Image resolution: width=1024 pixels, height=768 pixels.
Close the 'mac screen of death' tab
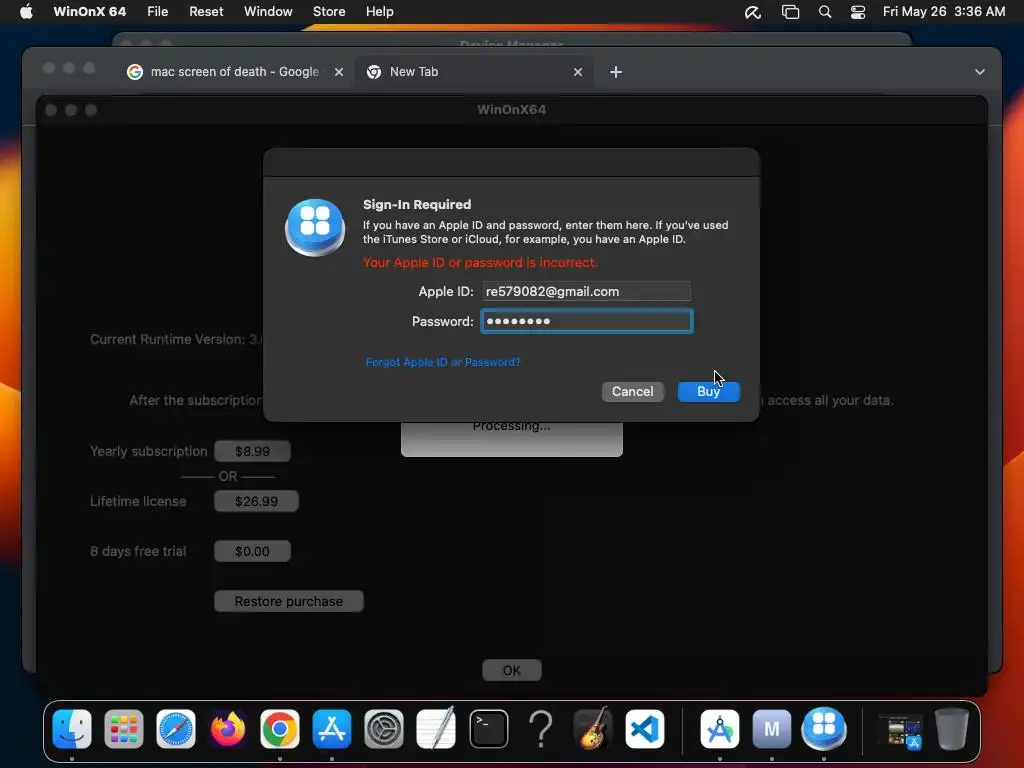click(x=339, y=72)
